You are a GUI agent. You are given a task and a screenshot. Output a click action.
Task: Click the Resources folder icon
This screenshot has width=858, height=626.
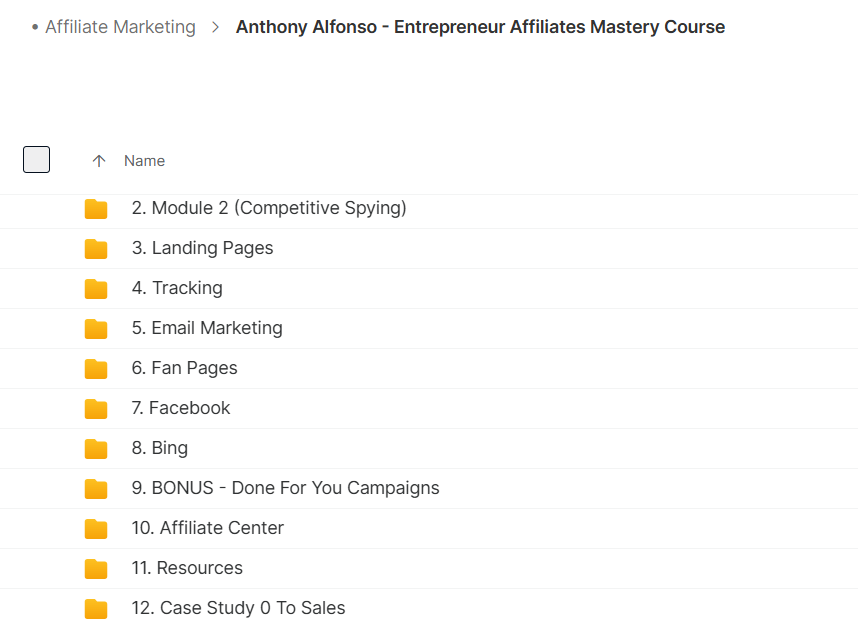[96, 569]
